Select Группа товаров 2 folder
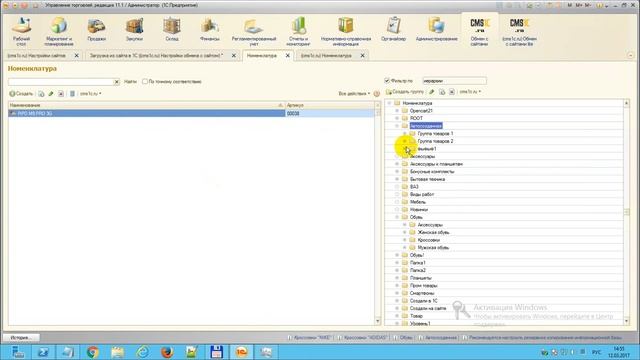The width and height of the screenshot is (640, 360). click(x=435, y=141)
